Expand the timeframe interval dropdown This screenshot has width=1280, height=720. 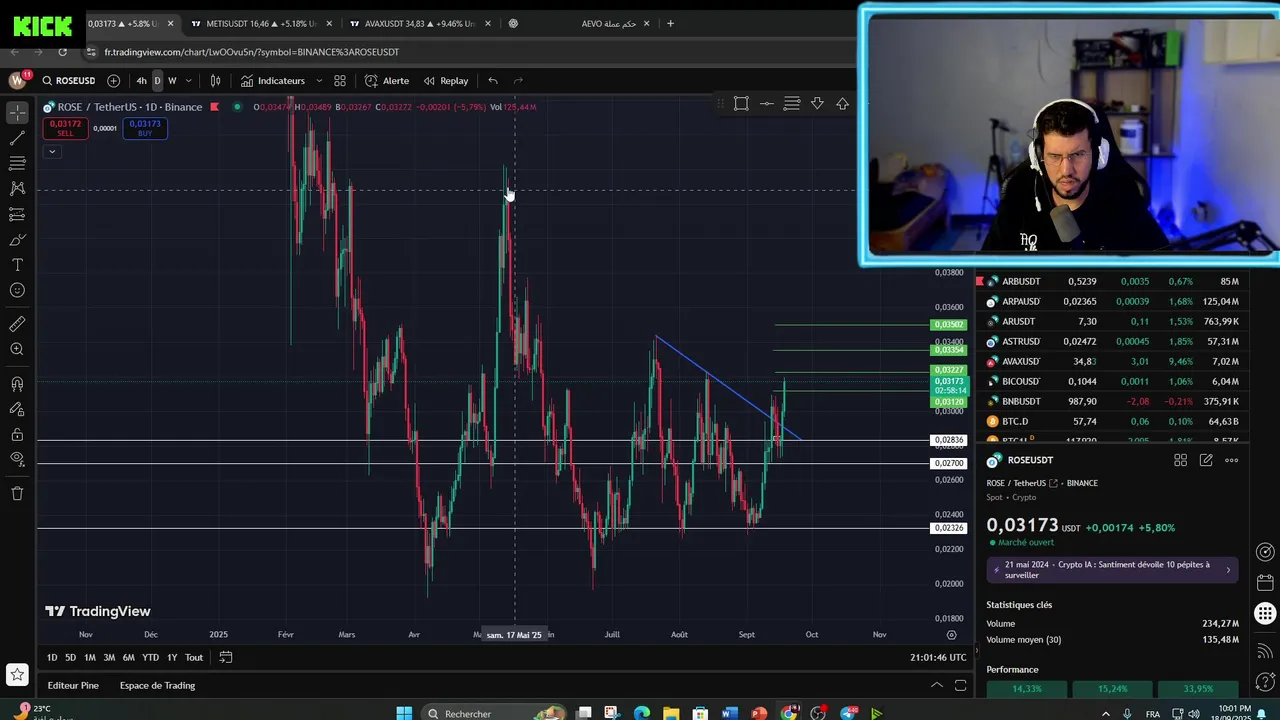[x=188, y=81]
